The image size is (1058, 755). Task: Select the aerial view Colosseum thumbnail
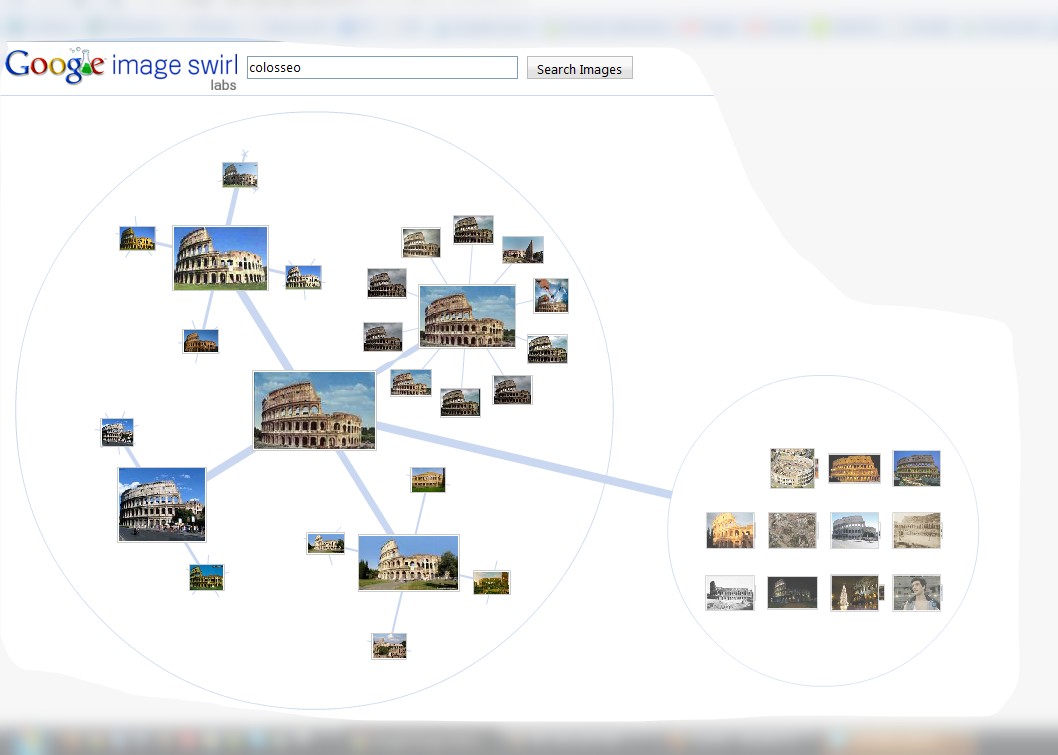pyautogui.click(x=792, y=468)
